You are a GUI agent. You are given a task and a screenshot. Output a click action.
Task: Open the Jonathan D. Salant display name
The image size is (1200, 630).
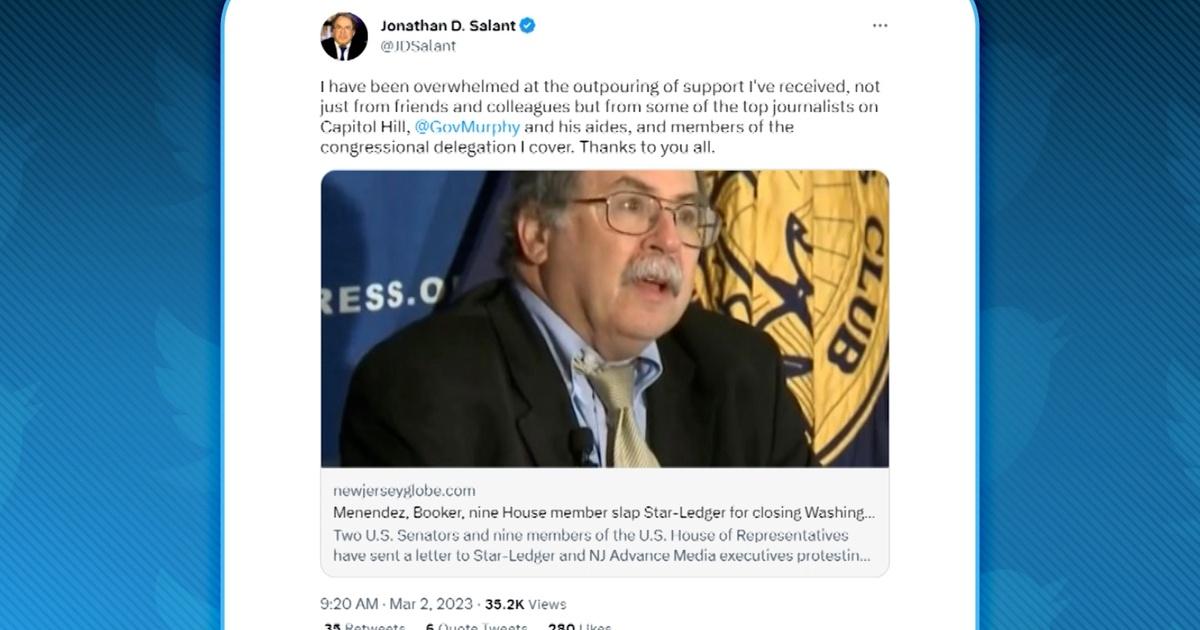(x=447, y=26)
